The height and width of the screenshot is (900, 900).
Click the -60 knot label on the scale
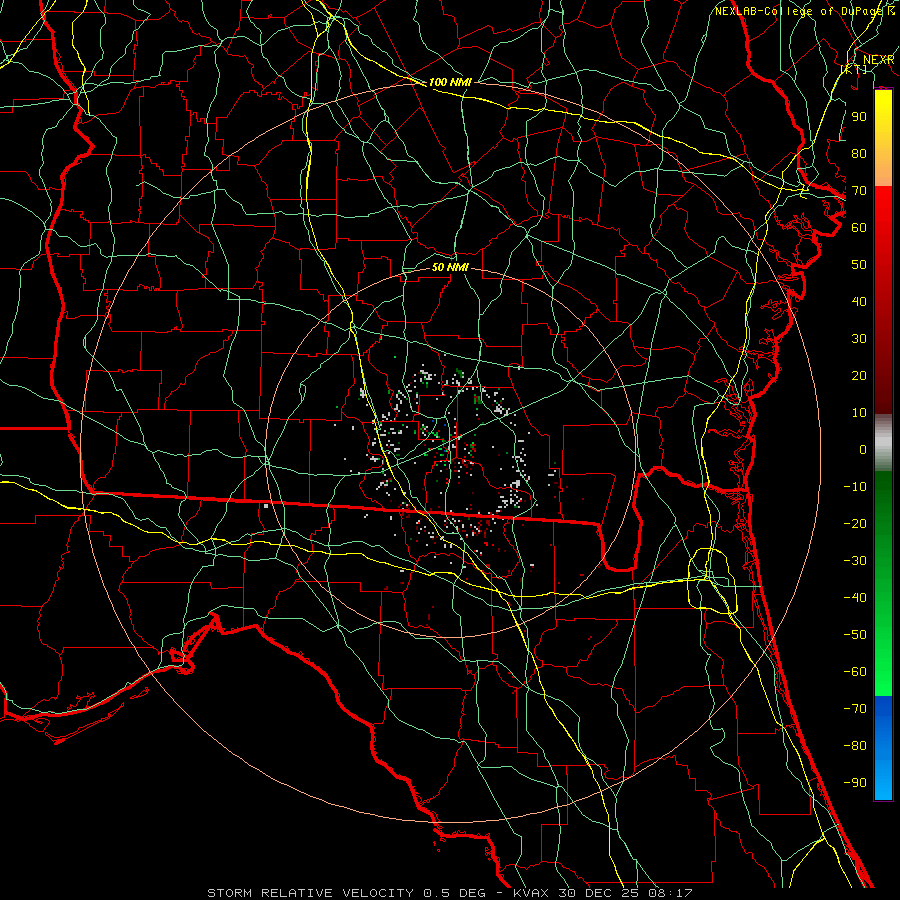855,672
